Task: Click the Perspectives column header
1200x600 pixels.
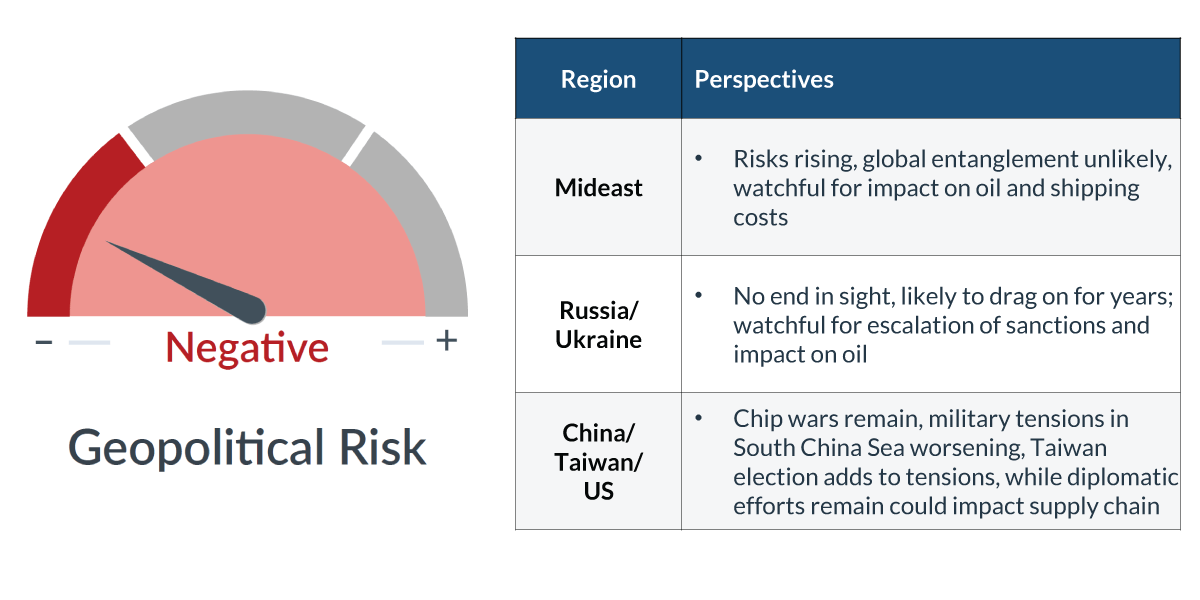Action: click(764, 80)
